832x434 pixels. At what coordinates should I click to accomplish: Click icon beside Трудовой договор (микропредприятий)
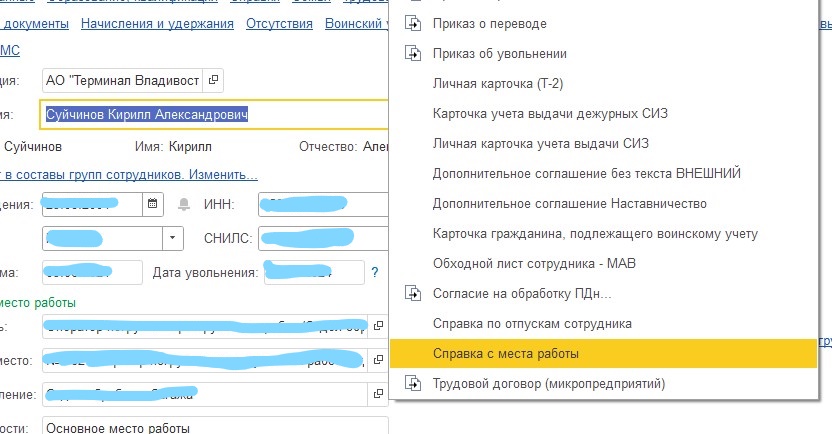pos(412,383)
